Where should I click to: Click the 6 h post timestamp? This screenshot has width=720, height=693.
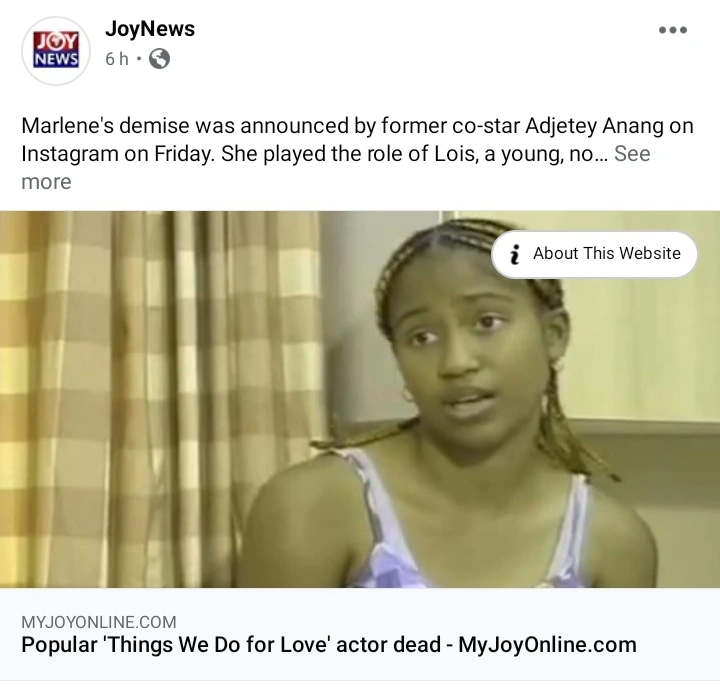[117, 59]
